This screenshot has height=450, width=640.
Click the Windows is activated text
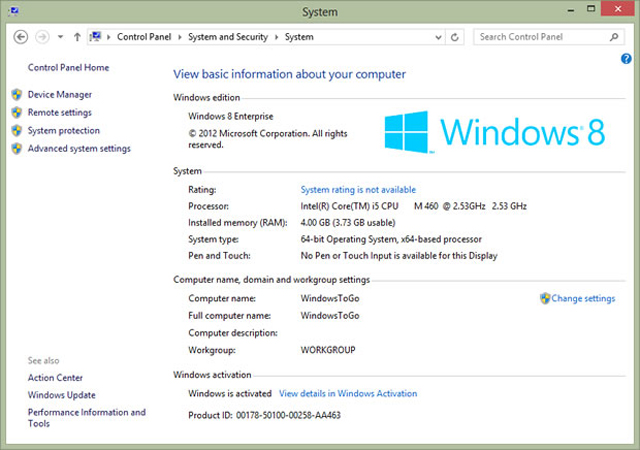pos(230,394)
